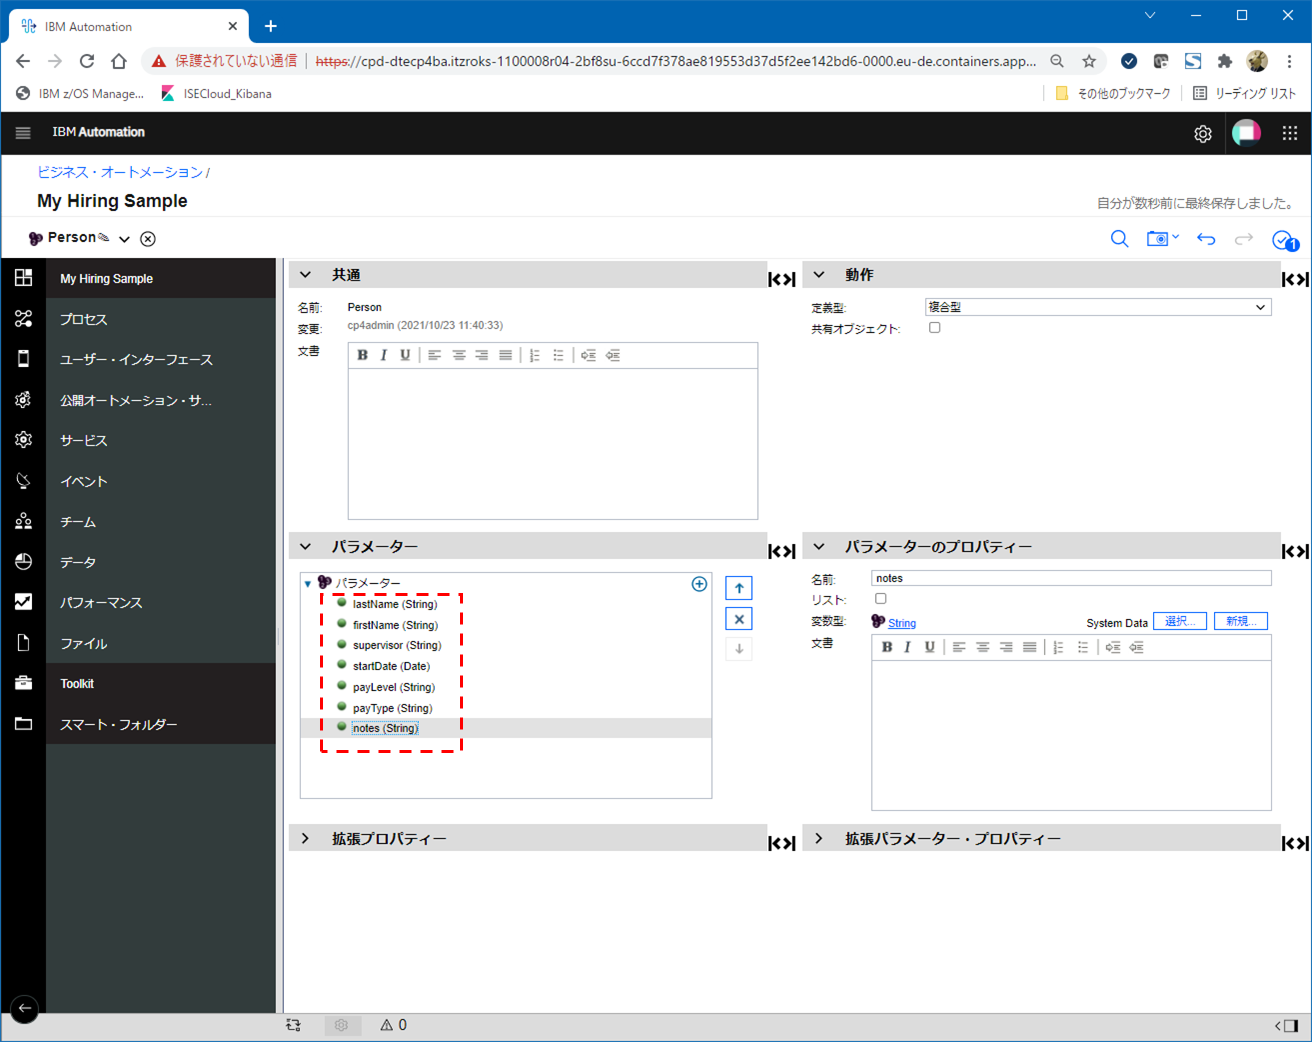Click the Performance chart sidebar icon
The height and width of the screenshot is (1042, 1312).
click(x=23, y=602)
